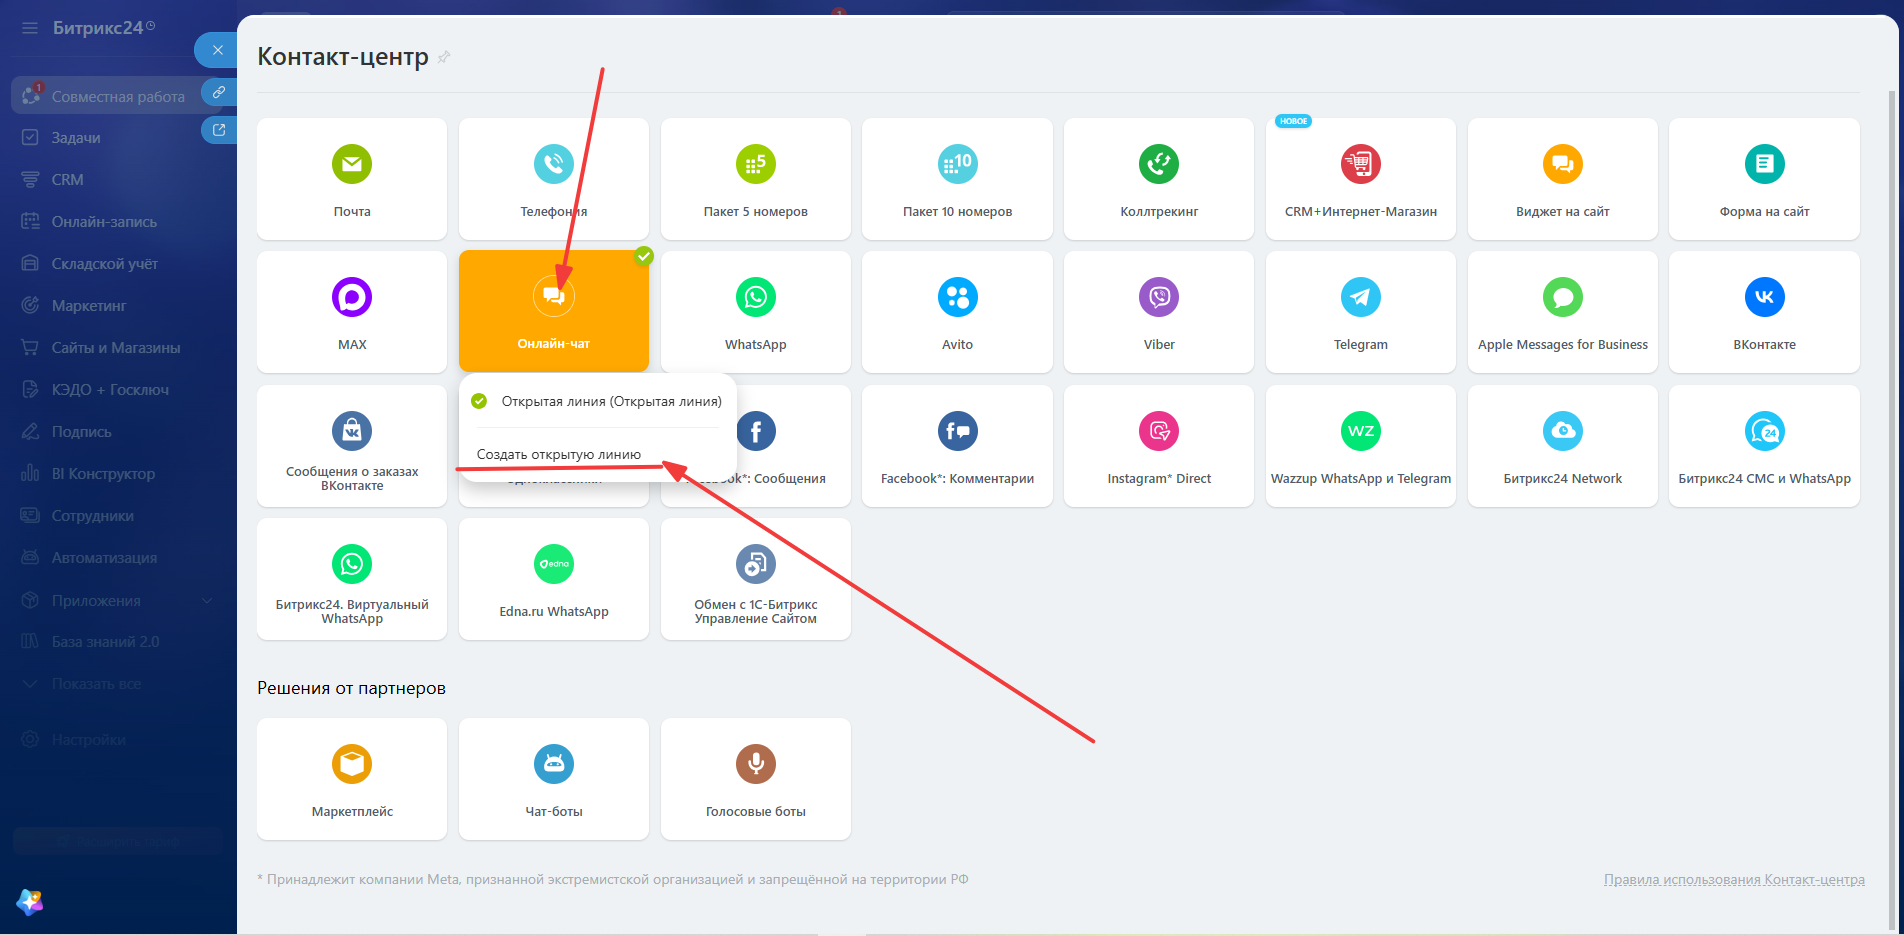Screen dimensions: 1904x936
Task: Open the Виджет на сайт icon
Action: (x=1563, y=164)
